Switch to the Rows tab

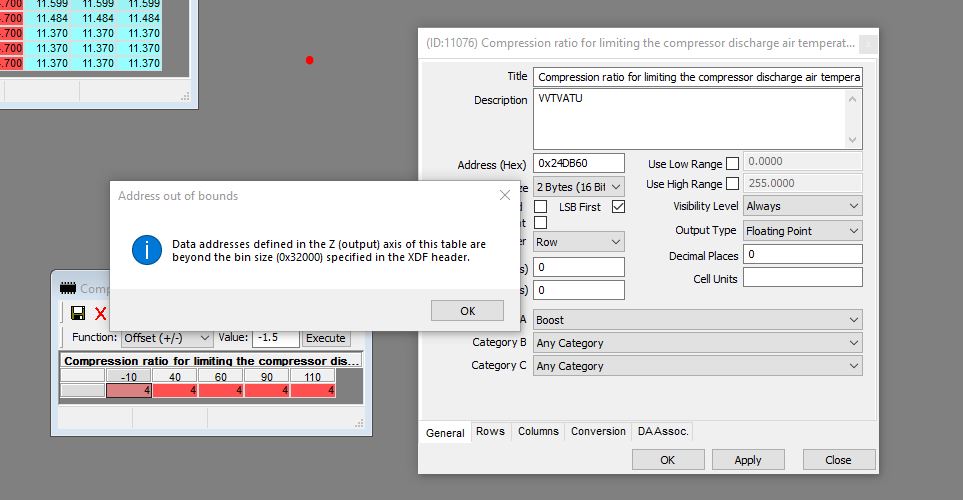490,432
